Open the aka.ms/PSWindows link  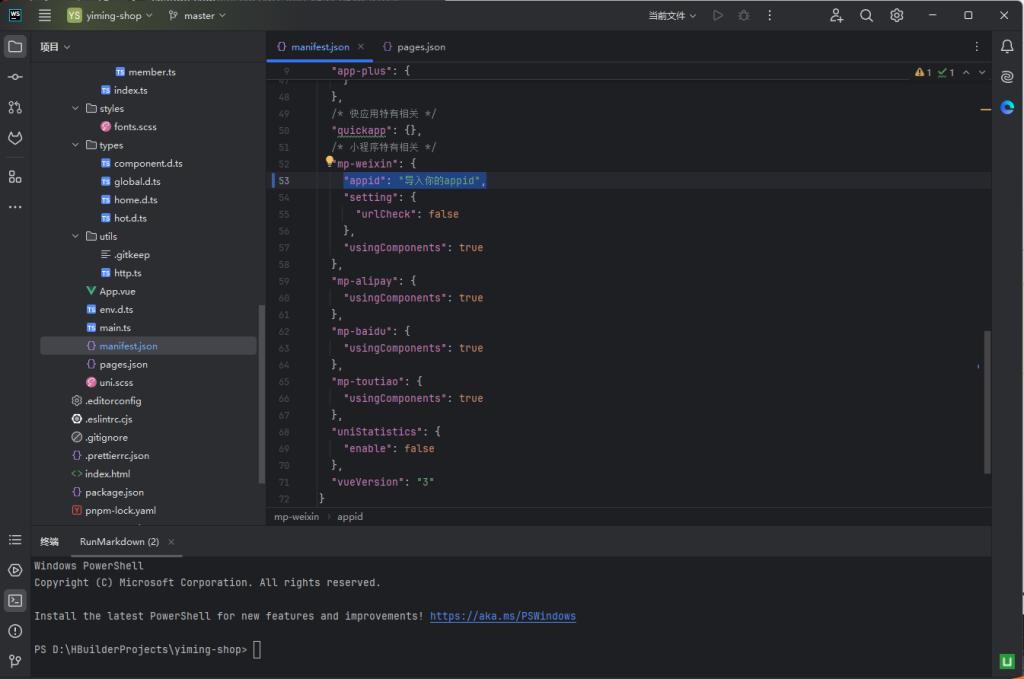502,616
